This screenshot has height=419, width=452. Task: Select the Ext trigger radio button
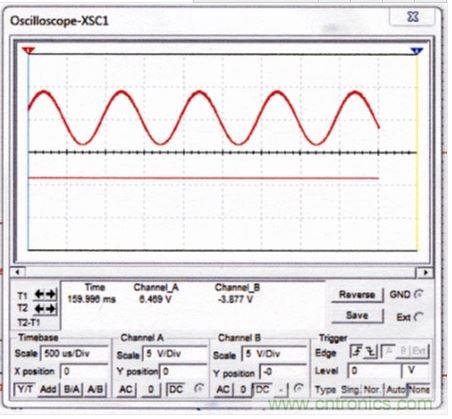pyautogui.click(x=419, y=317)
